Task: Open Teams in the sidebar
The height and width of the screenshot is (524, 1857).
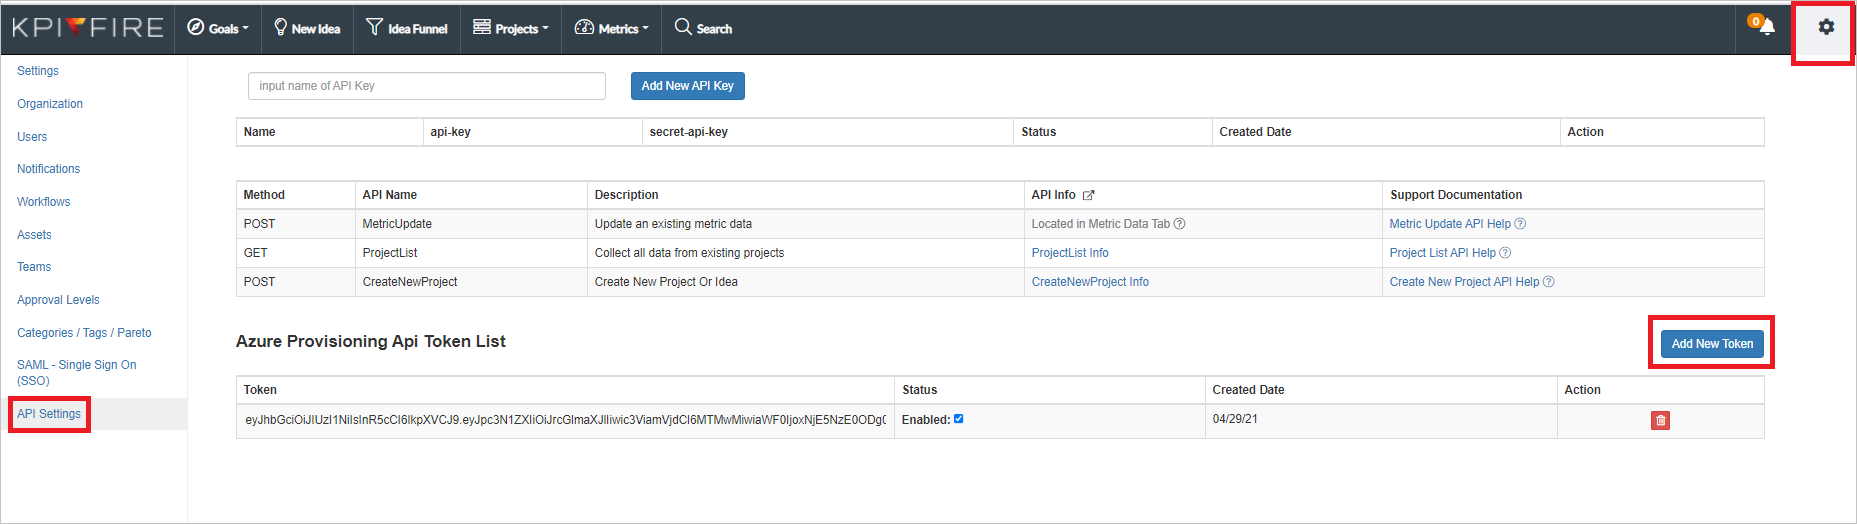Action: [x=34, y=267]
